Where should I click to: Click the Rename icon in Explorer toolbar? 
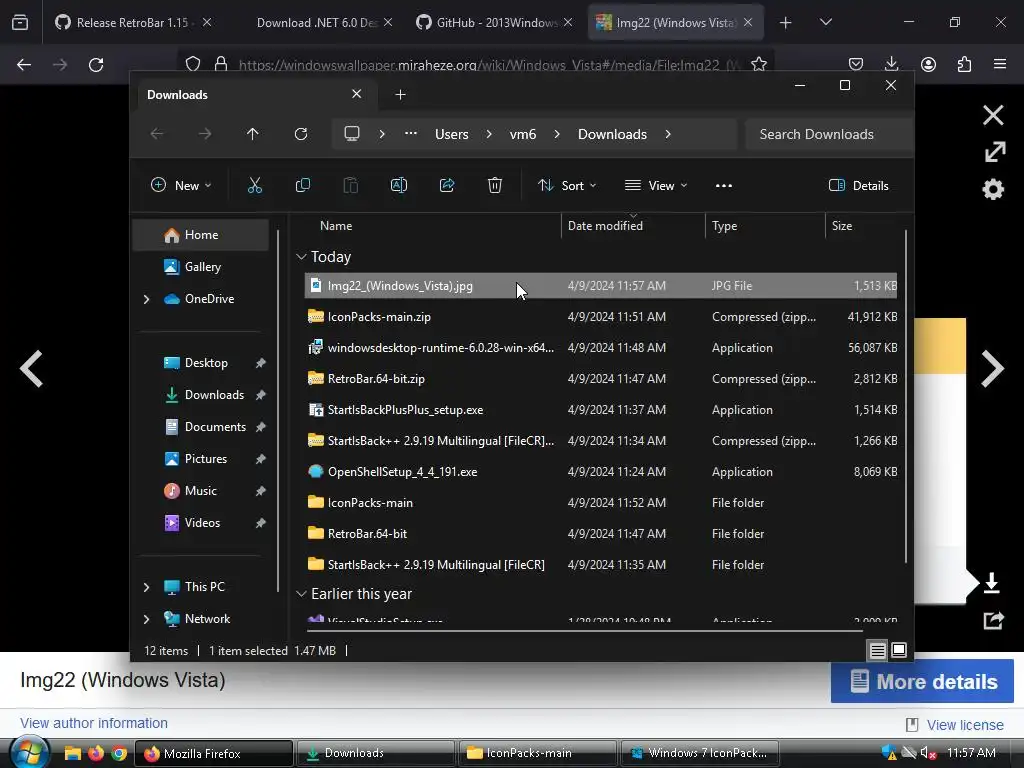coord(398,185)
